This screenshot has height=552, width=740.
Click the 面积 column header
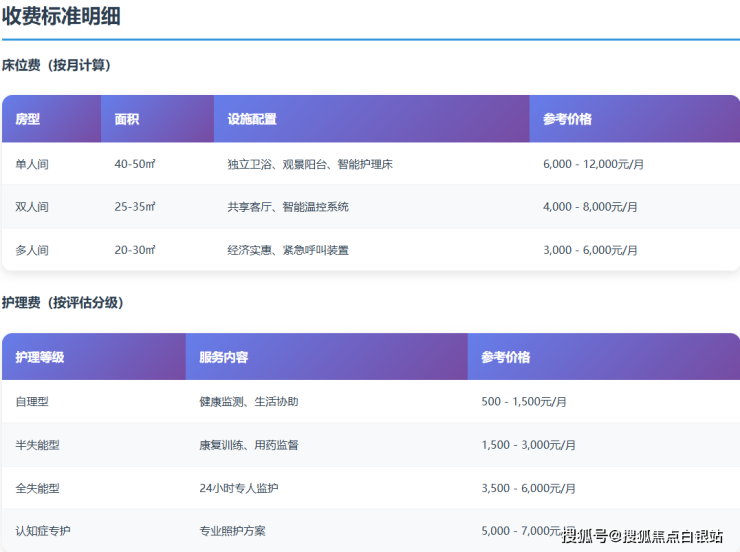pos(127,119)
